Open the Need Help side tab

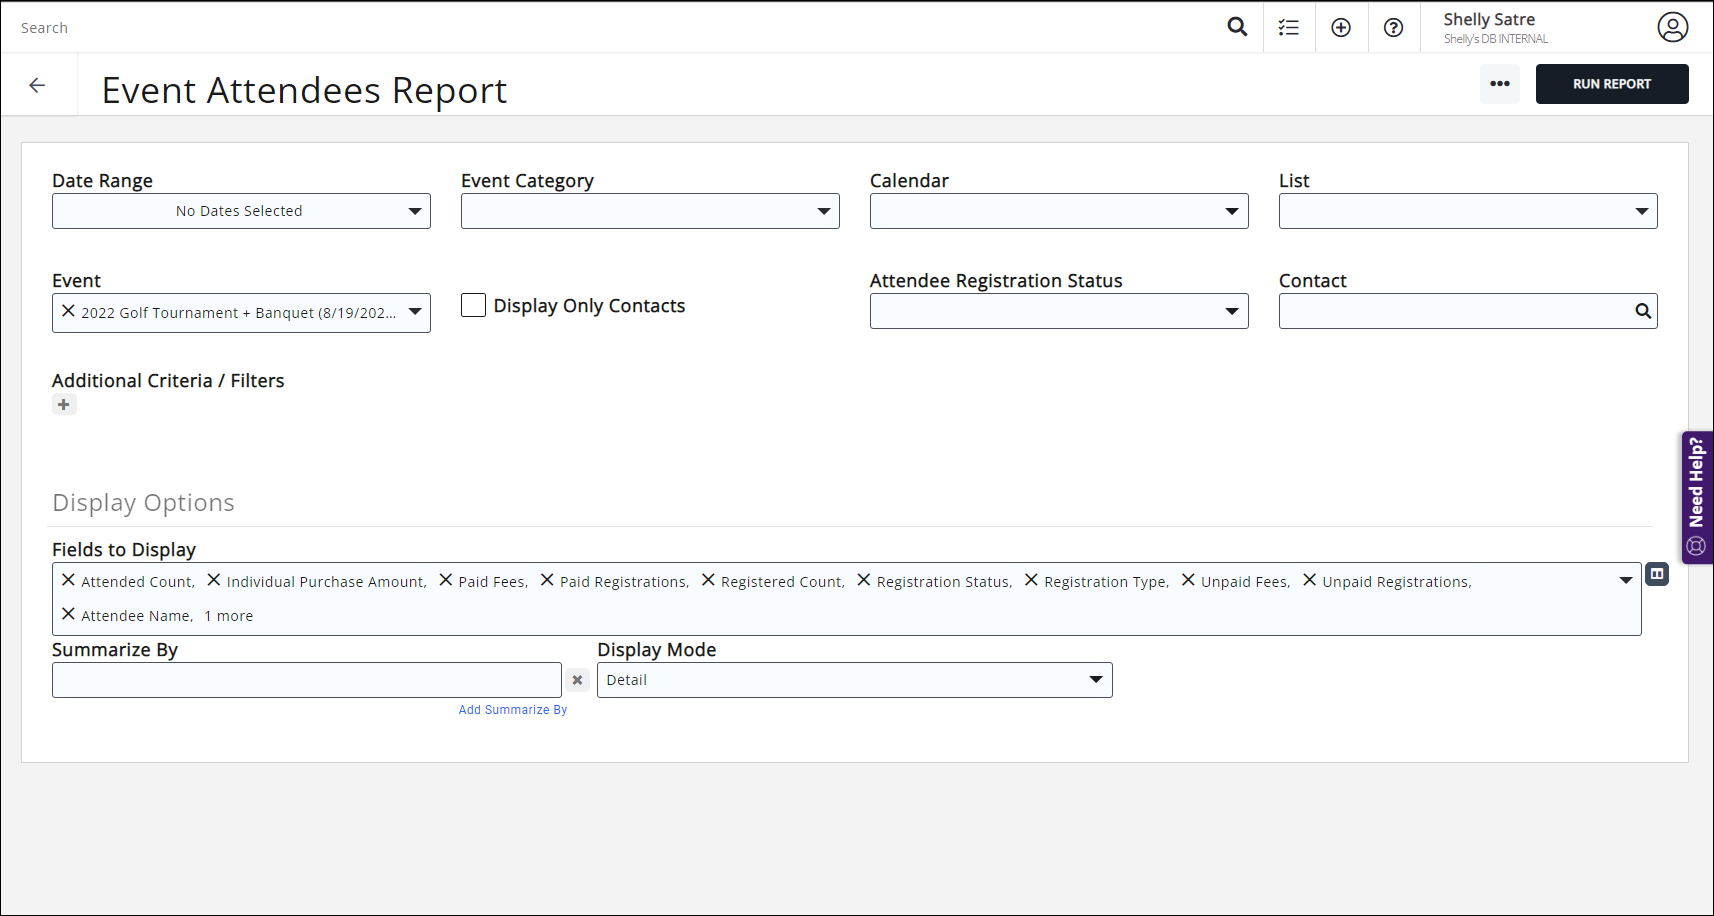click(x=1696, y=497)
